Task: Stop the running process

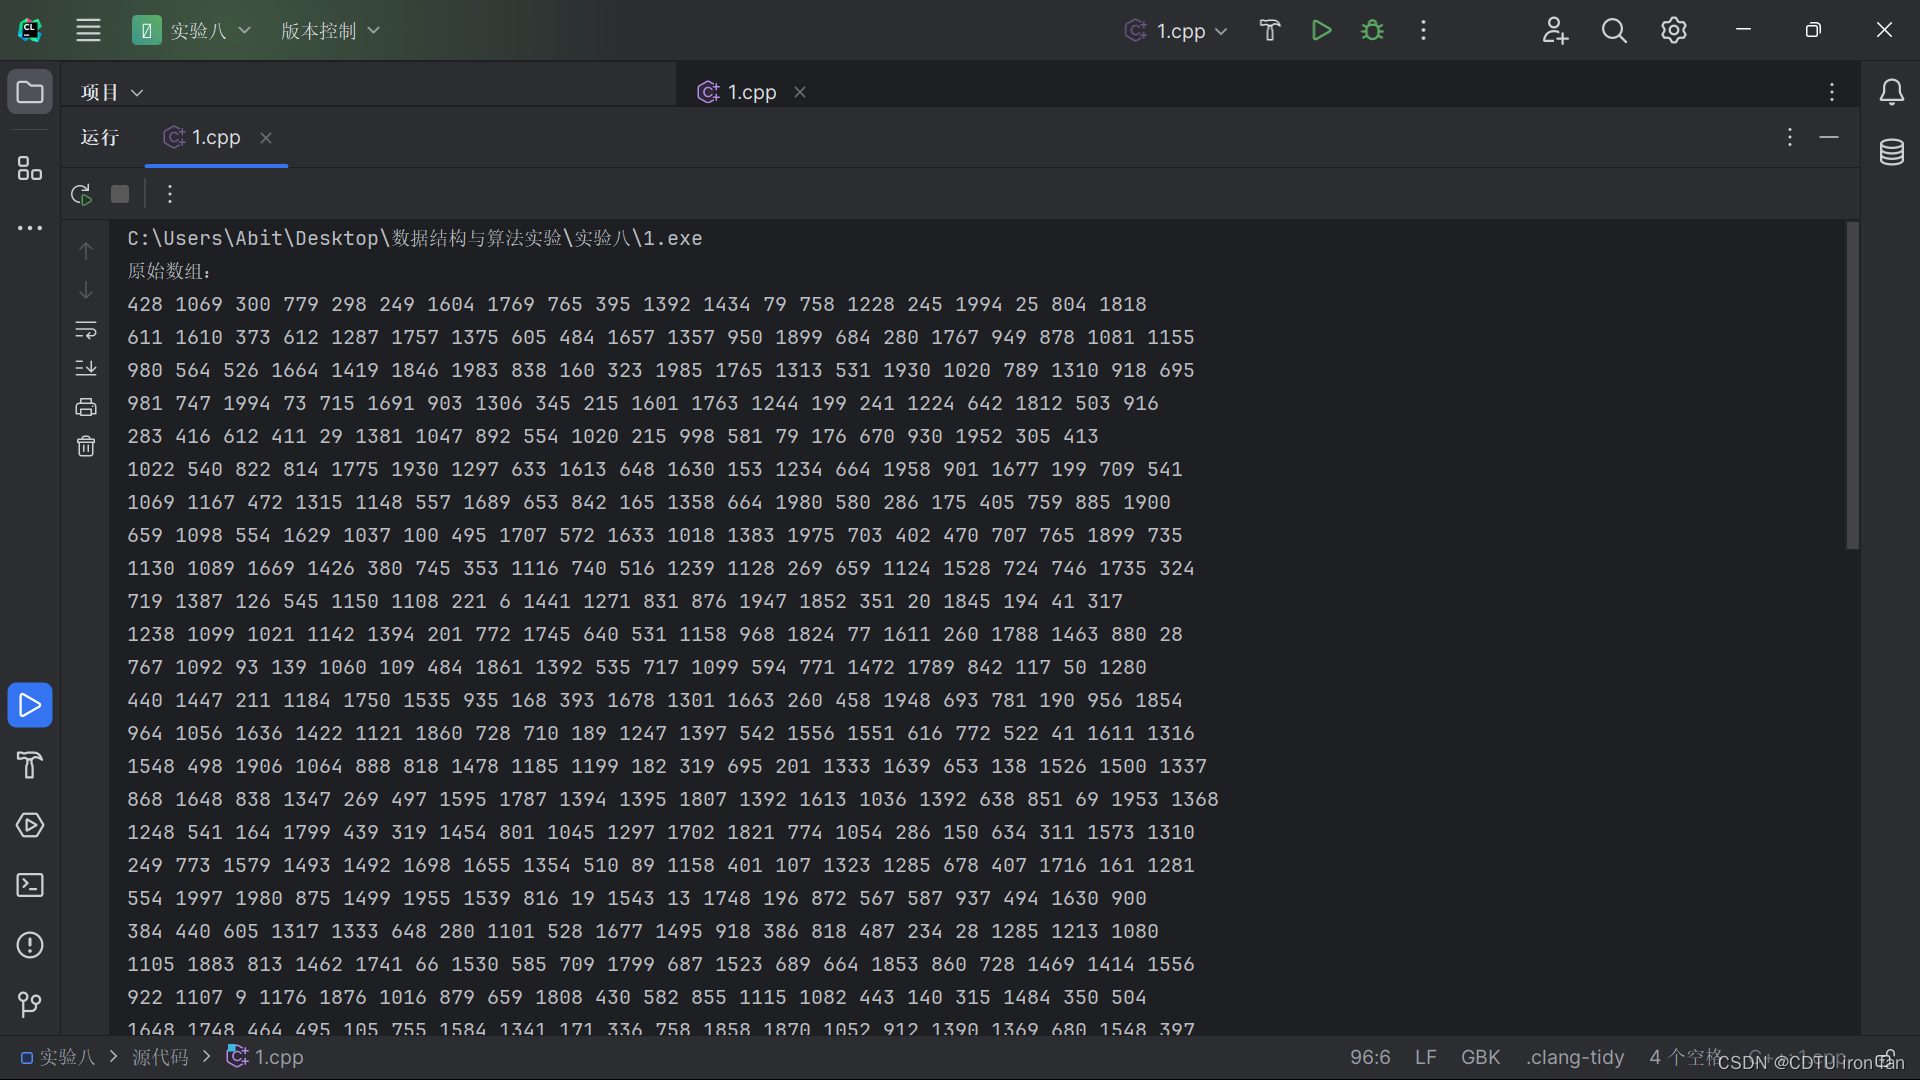Action: coord(120,194)
